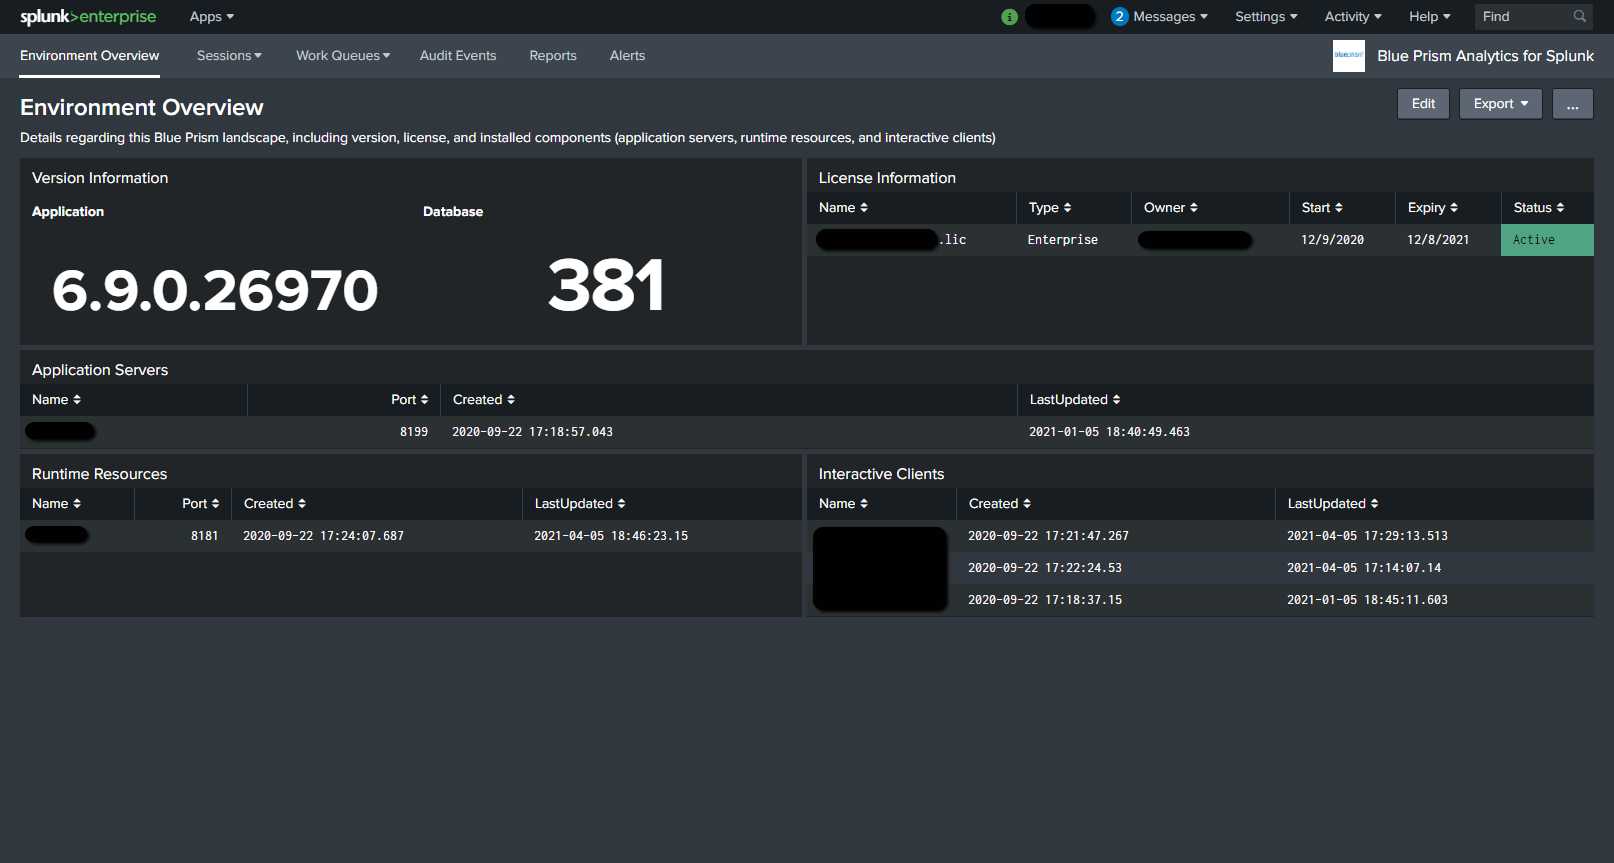Sort Application Servers by Port
This screenshot has height=863, width=1614.
point(409,400)
